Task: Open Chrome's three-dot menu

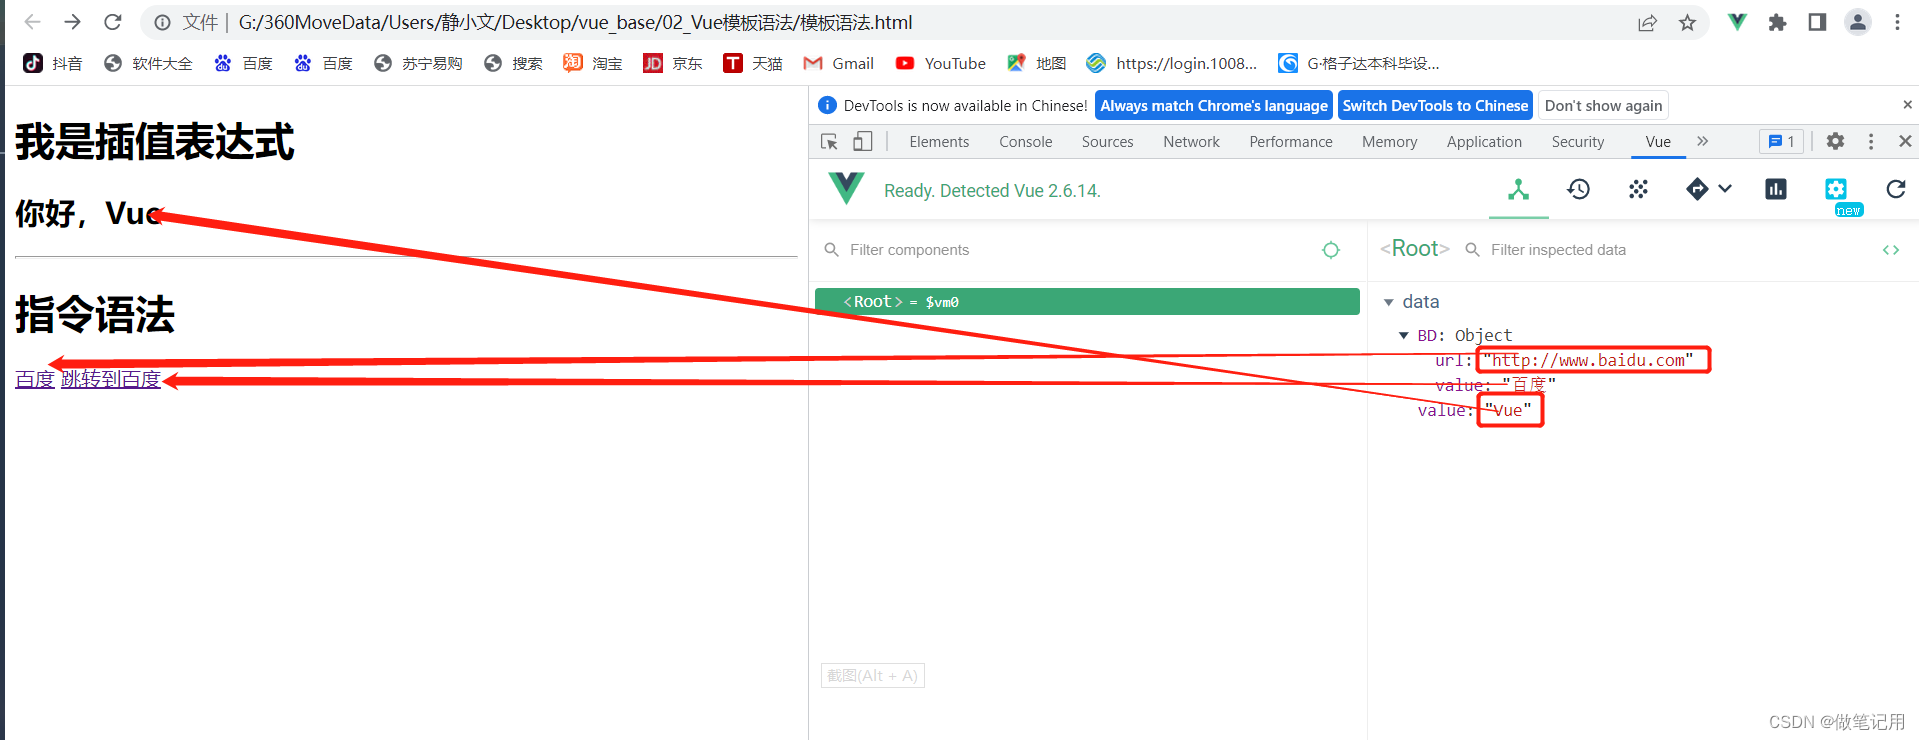Action: click(x=1897, y=22)
